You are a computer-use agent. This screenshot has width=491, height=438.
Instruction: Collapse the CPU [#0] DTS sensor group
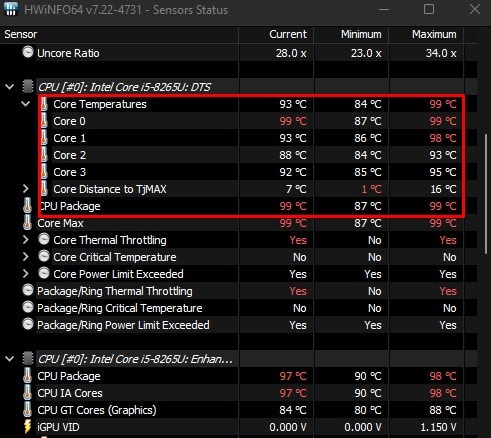point(10,87)
